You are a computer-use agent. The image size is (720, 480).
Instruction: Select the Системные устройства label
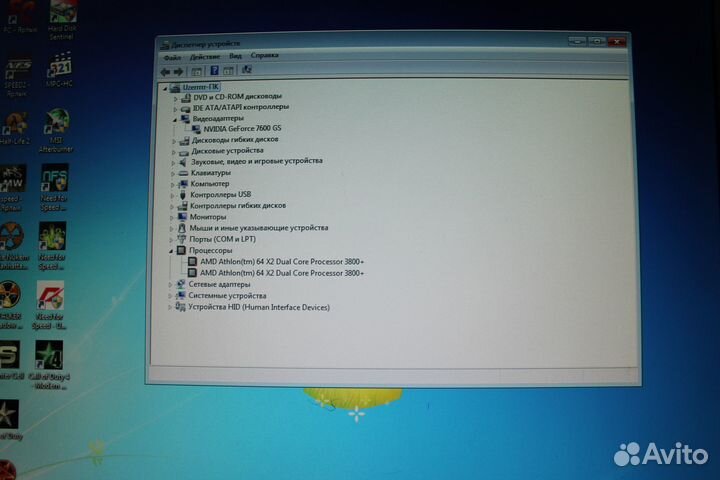(227, 296)
